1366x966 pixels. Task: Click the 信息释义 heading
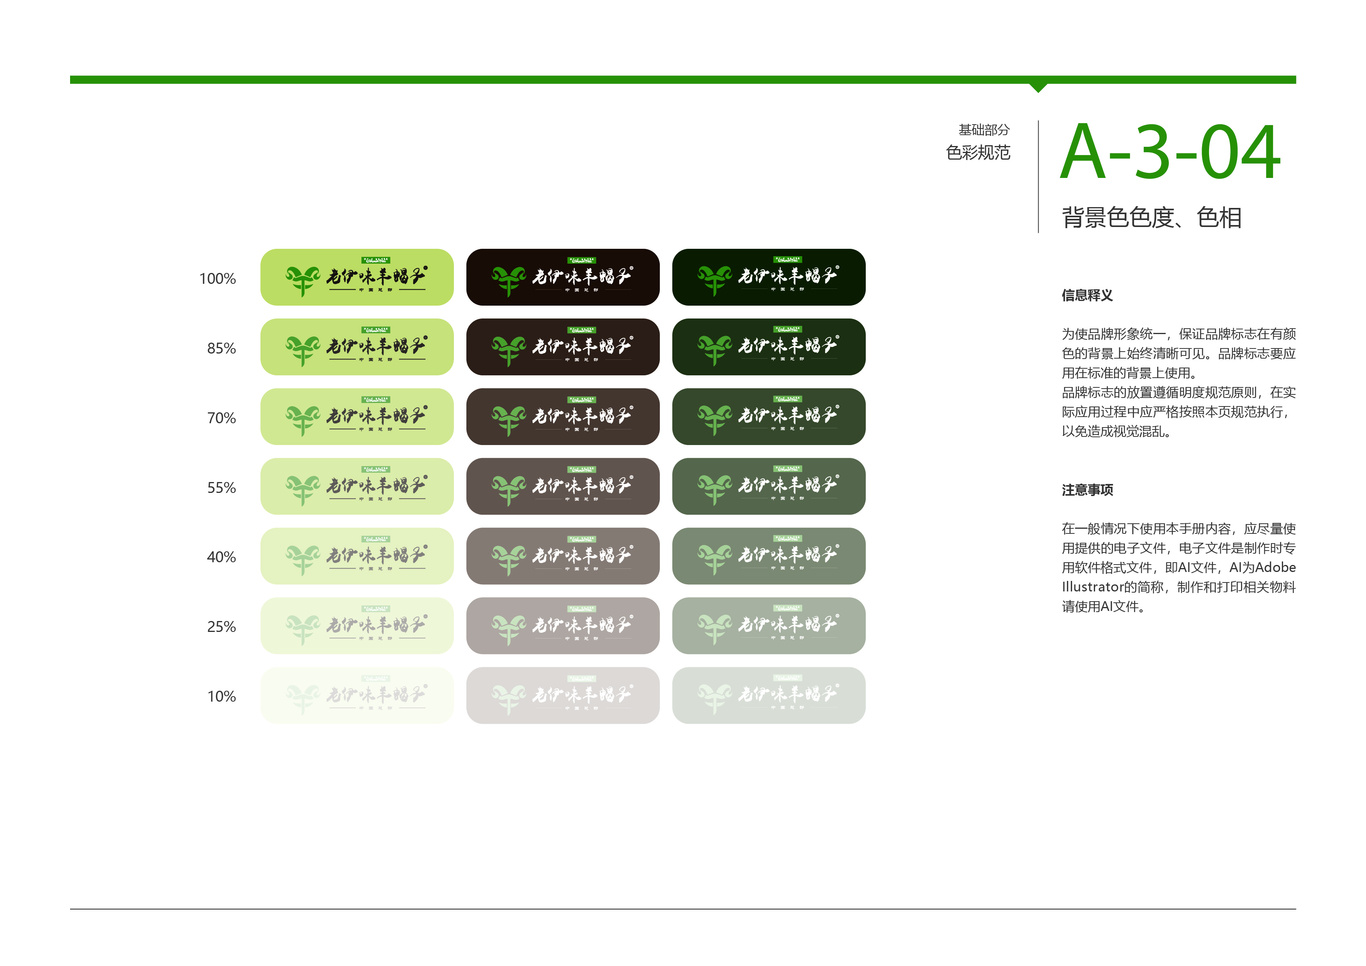click(x=1087, y=295)
